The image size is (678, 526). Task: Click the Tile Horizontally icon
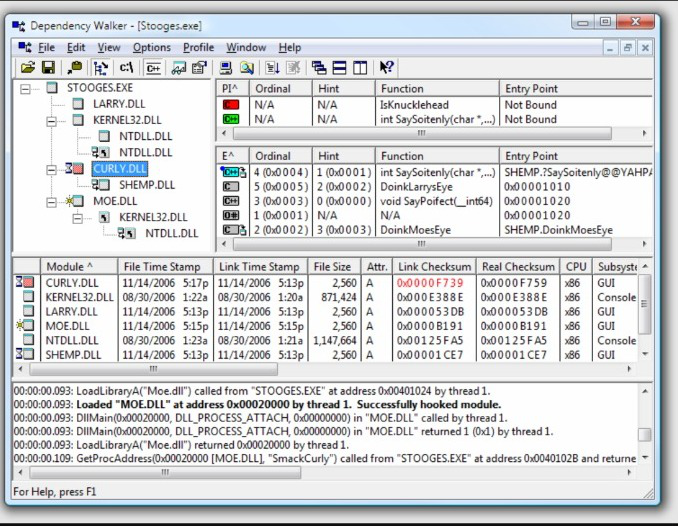pos(339,67)
